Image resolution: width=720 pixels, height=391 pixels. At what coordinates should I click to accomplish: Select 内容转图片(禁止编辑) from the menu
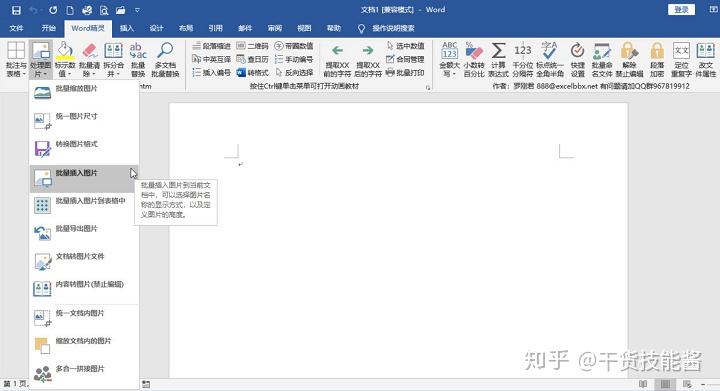click(x=84, y=289)
